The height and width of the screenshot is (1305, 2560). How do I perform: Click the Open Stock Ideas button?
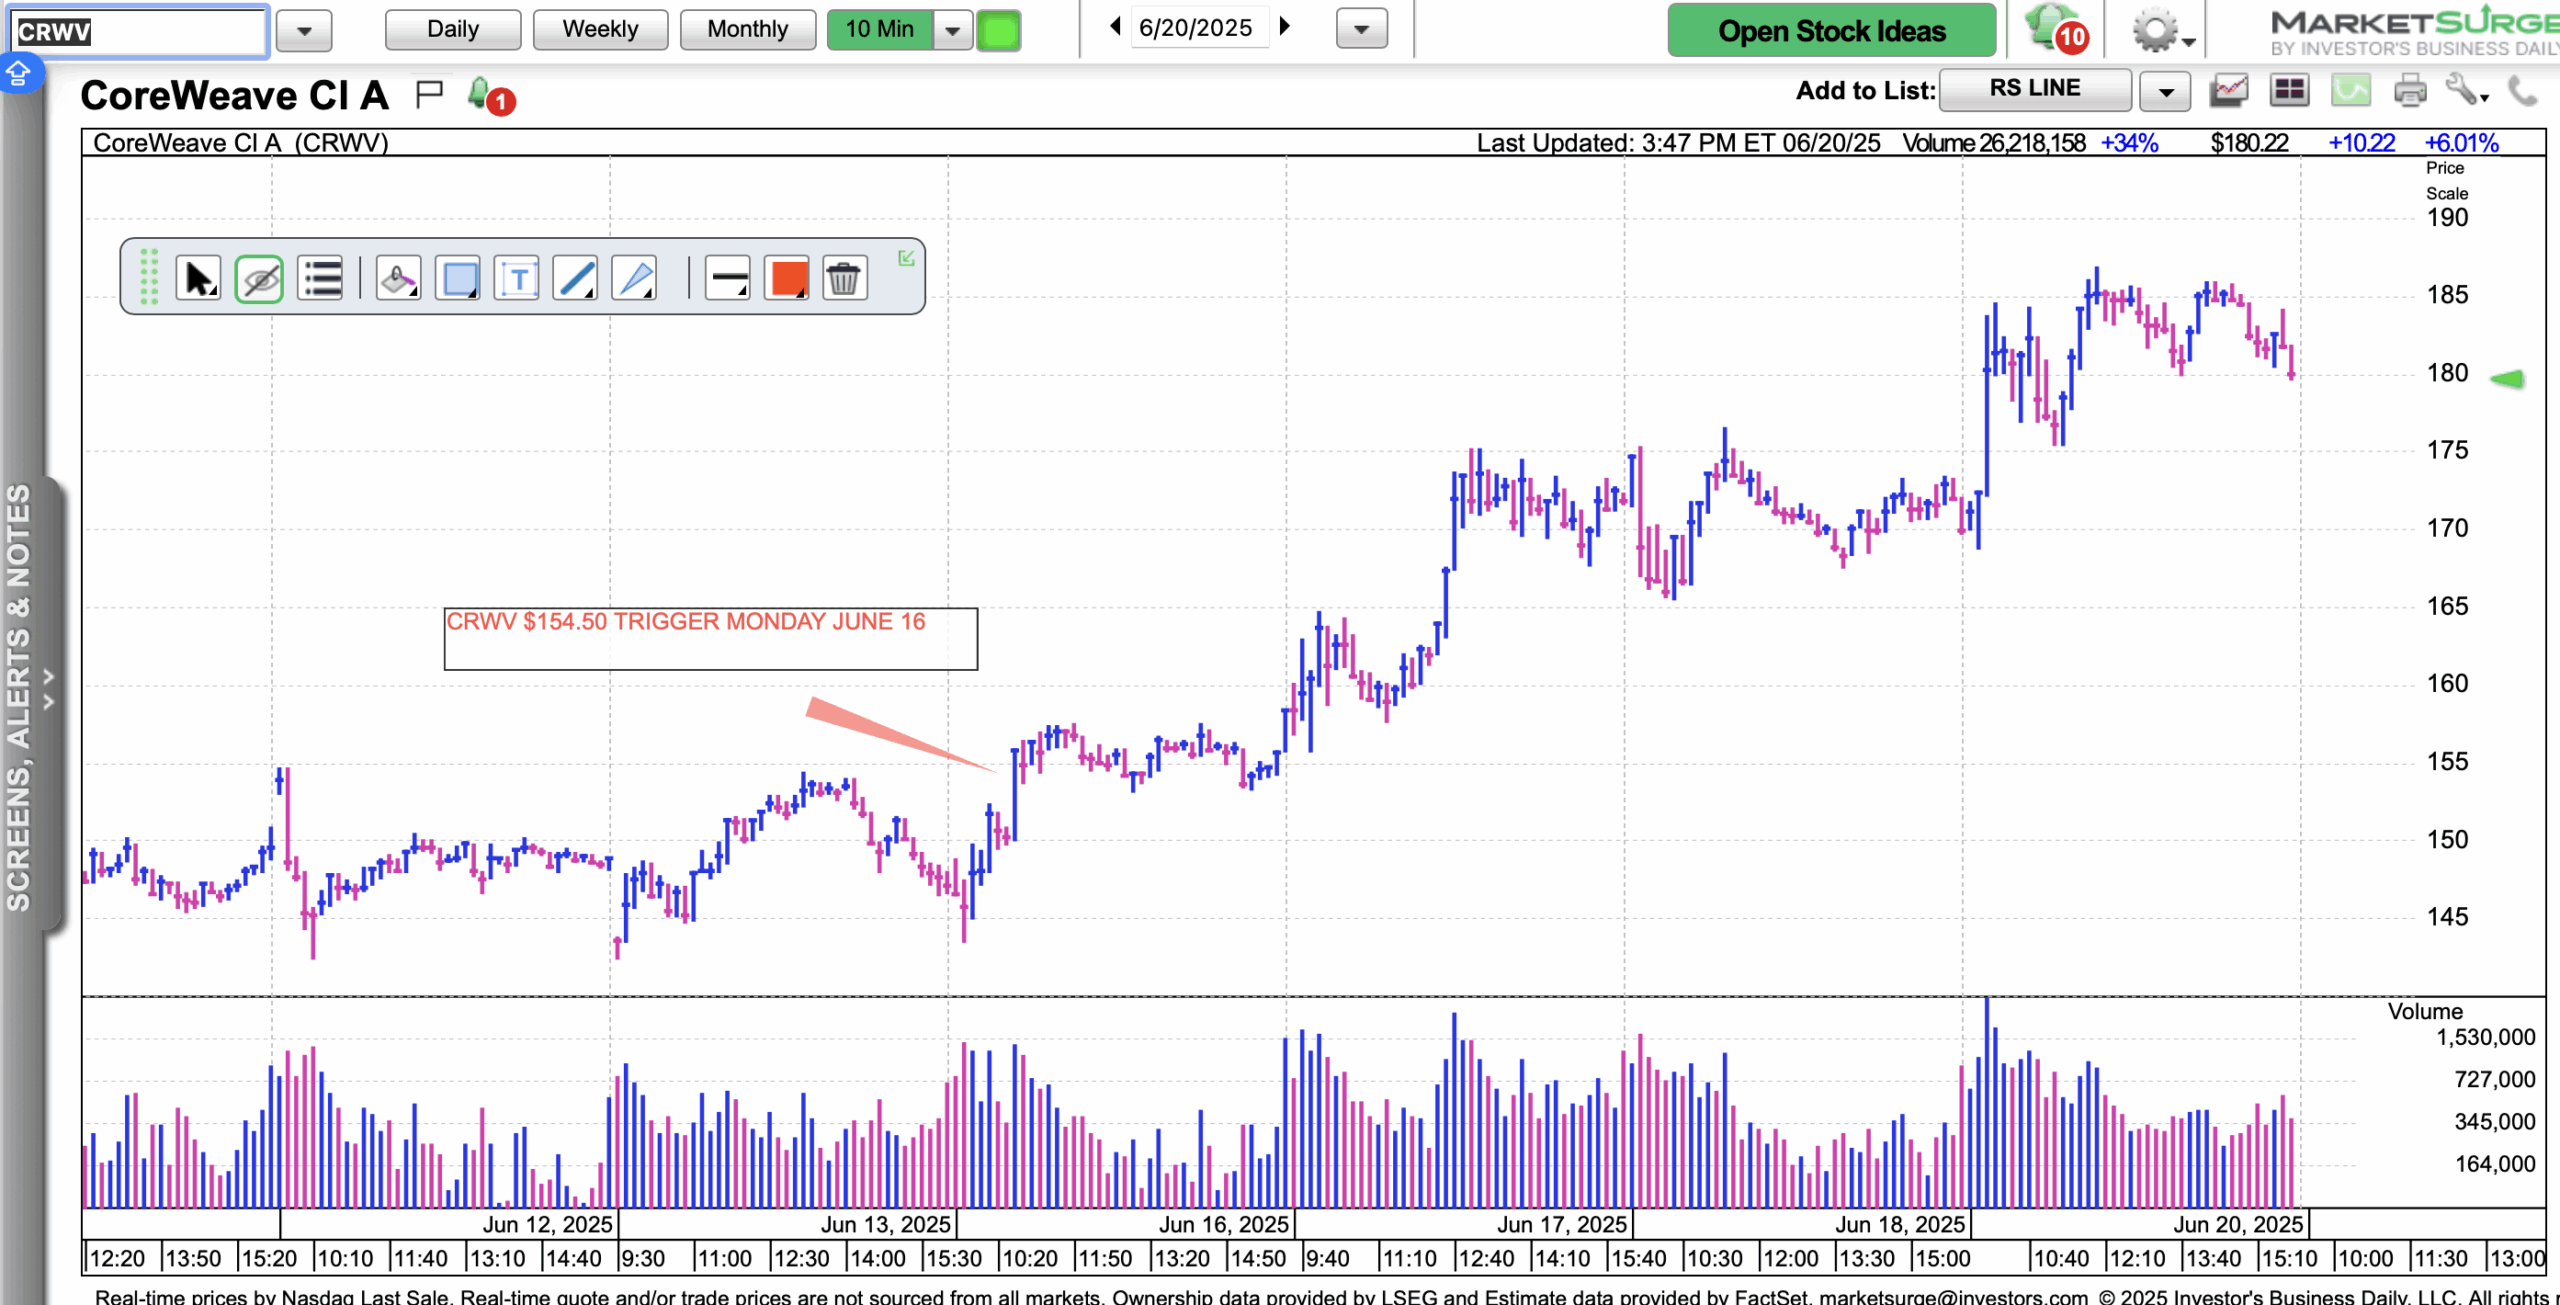point(1831,30)
